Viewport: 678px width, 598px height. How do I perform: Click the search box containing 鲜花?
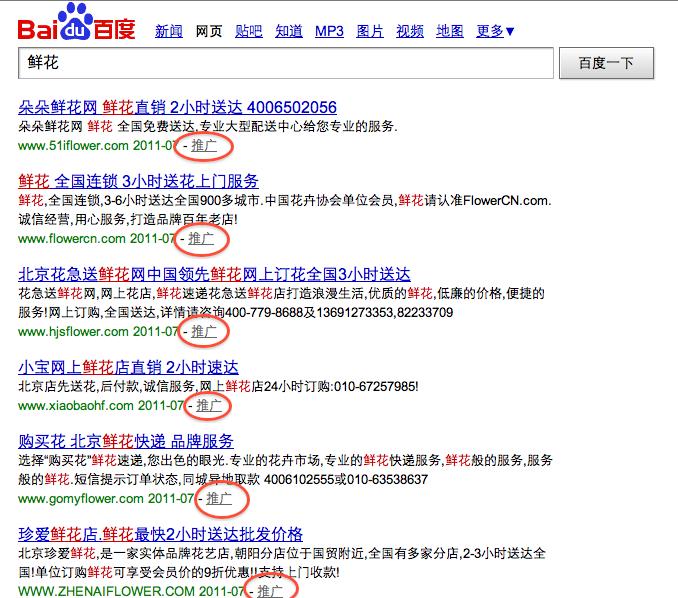[x=285, y=63]
